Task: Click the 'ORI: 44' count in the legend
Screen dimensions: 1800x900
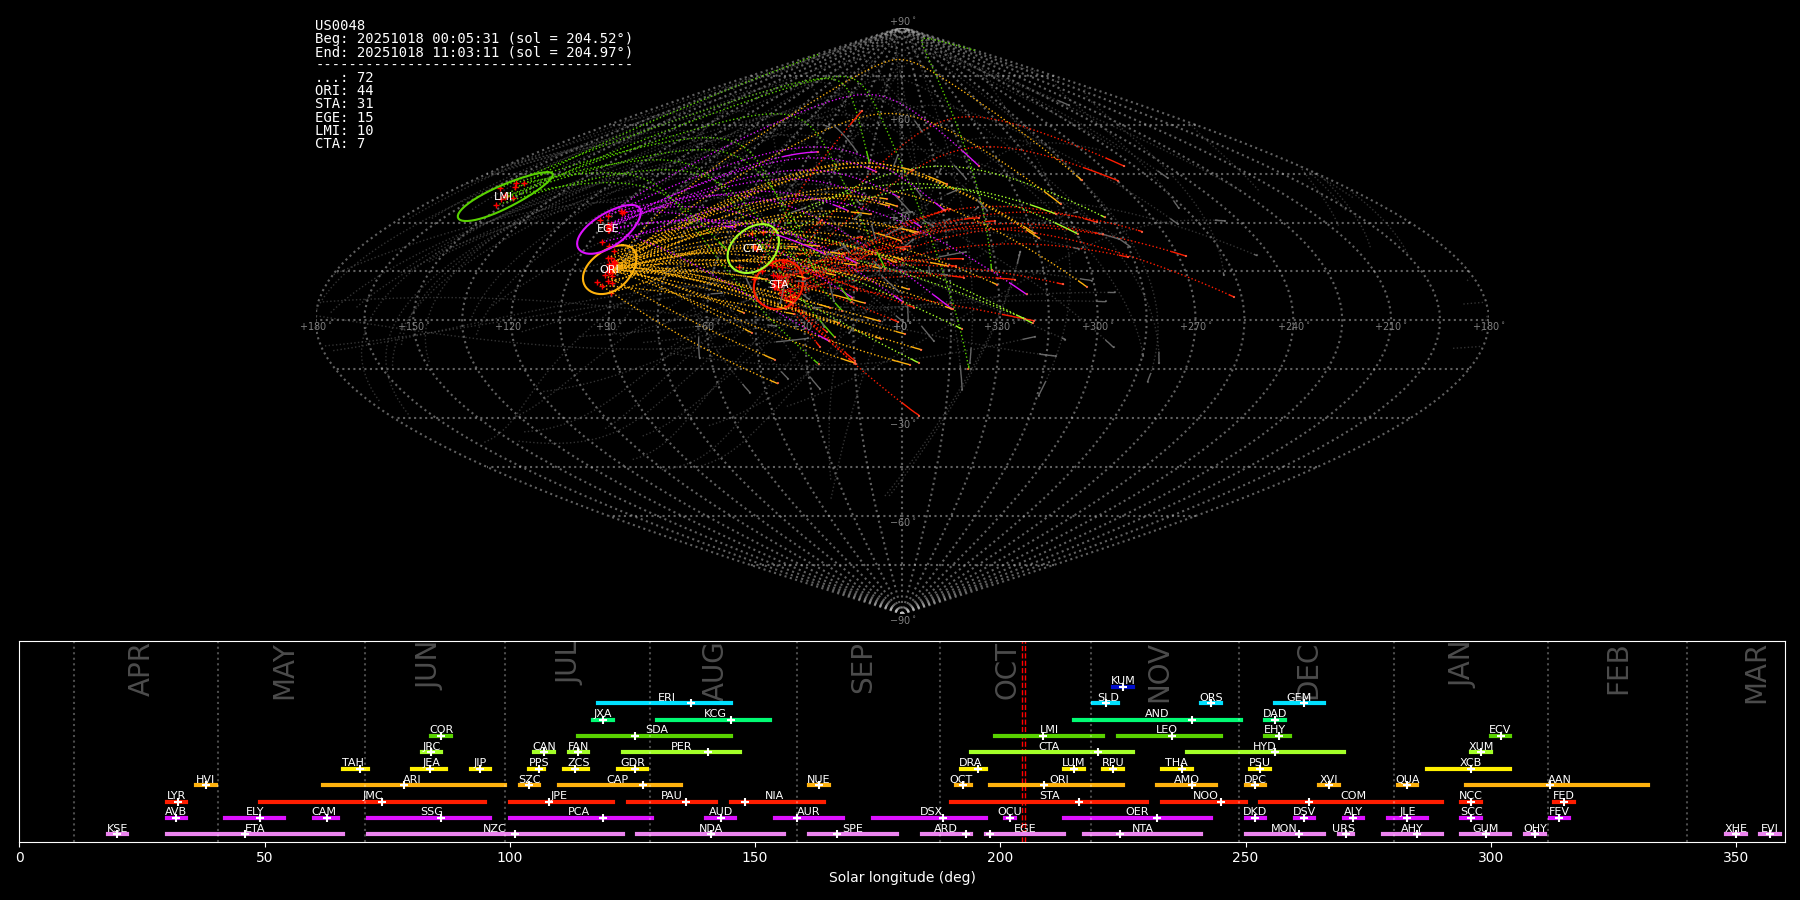Action: [x=344, y=90]
